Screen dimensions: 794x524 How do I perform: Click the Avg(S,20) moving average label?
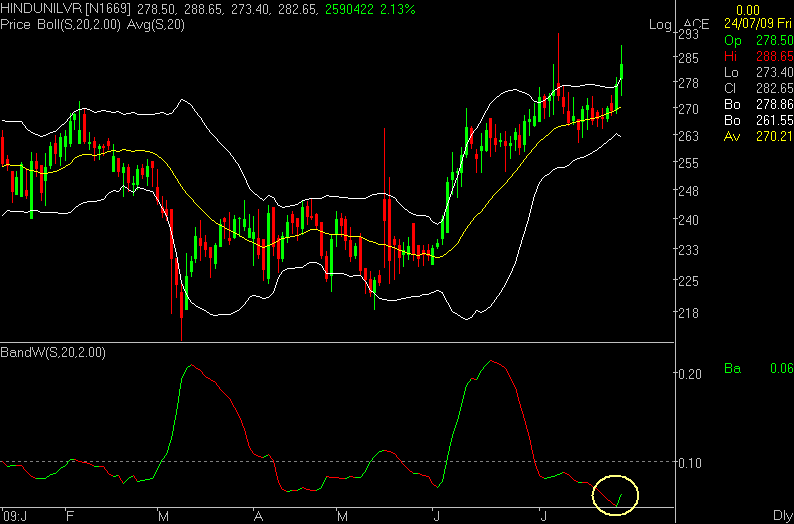154,24
